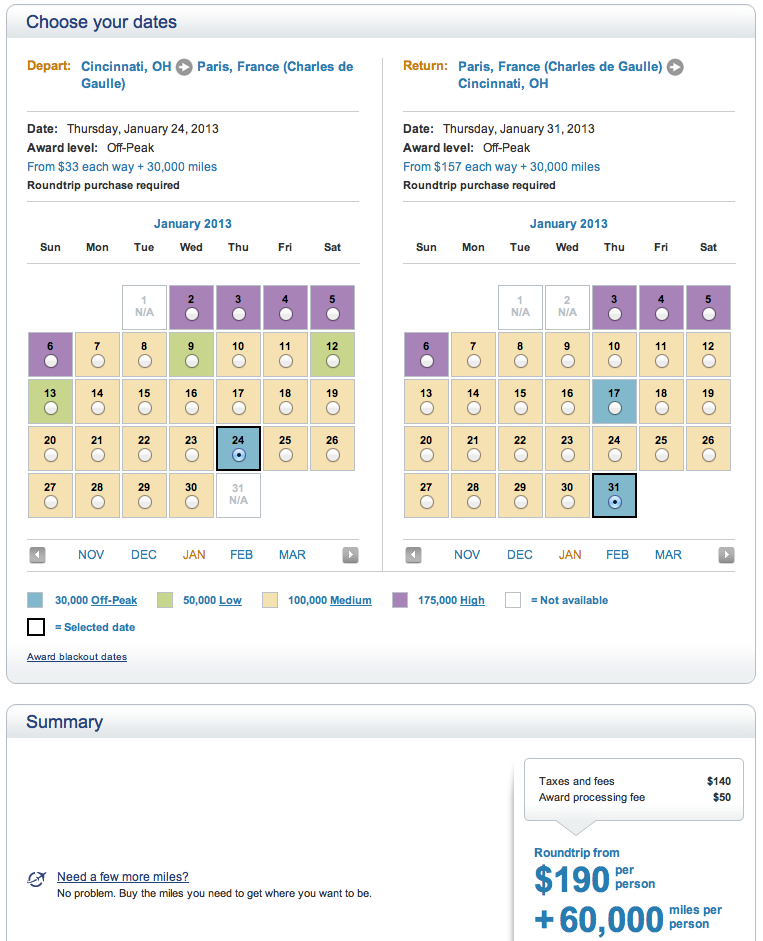
Task: Click the airplane icon beside 'Need a few more miles?'
Action: coord(37,879)
